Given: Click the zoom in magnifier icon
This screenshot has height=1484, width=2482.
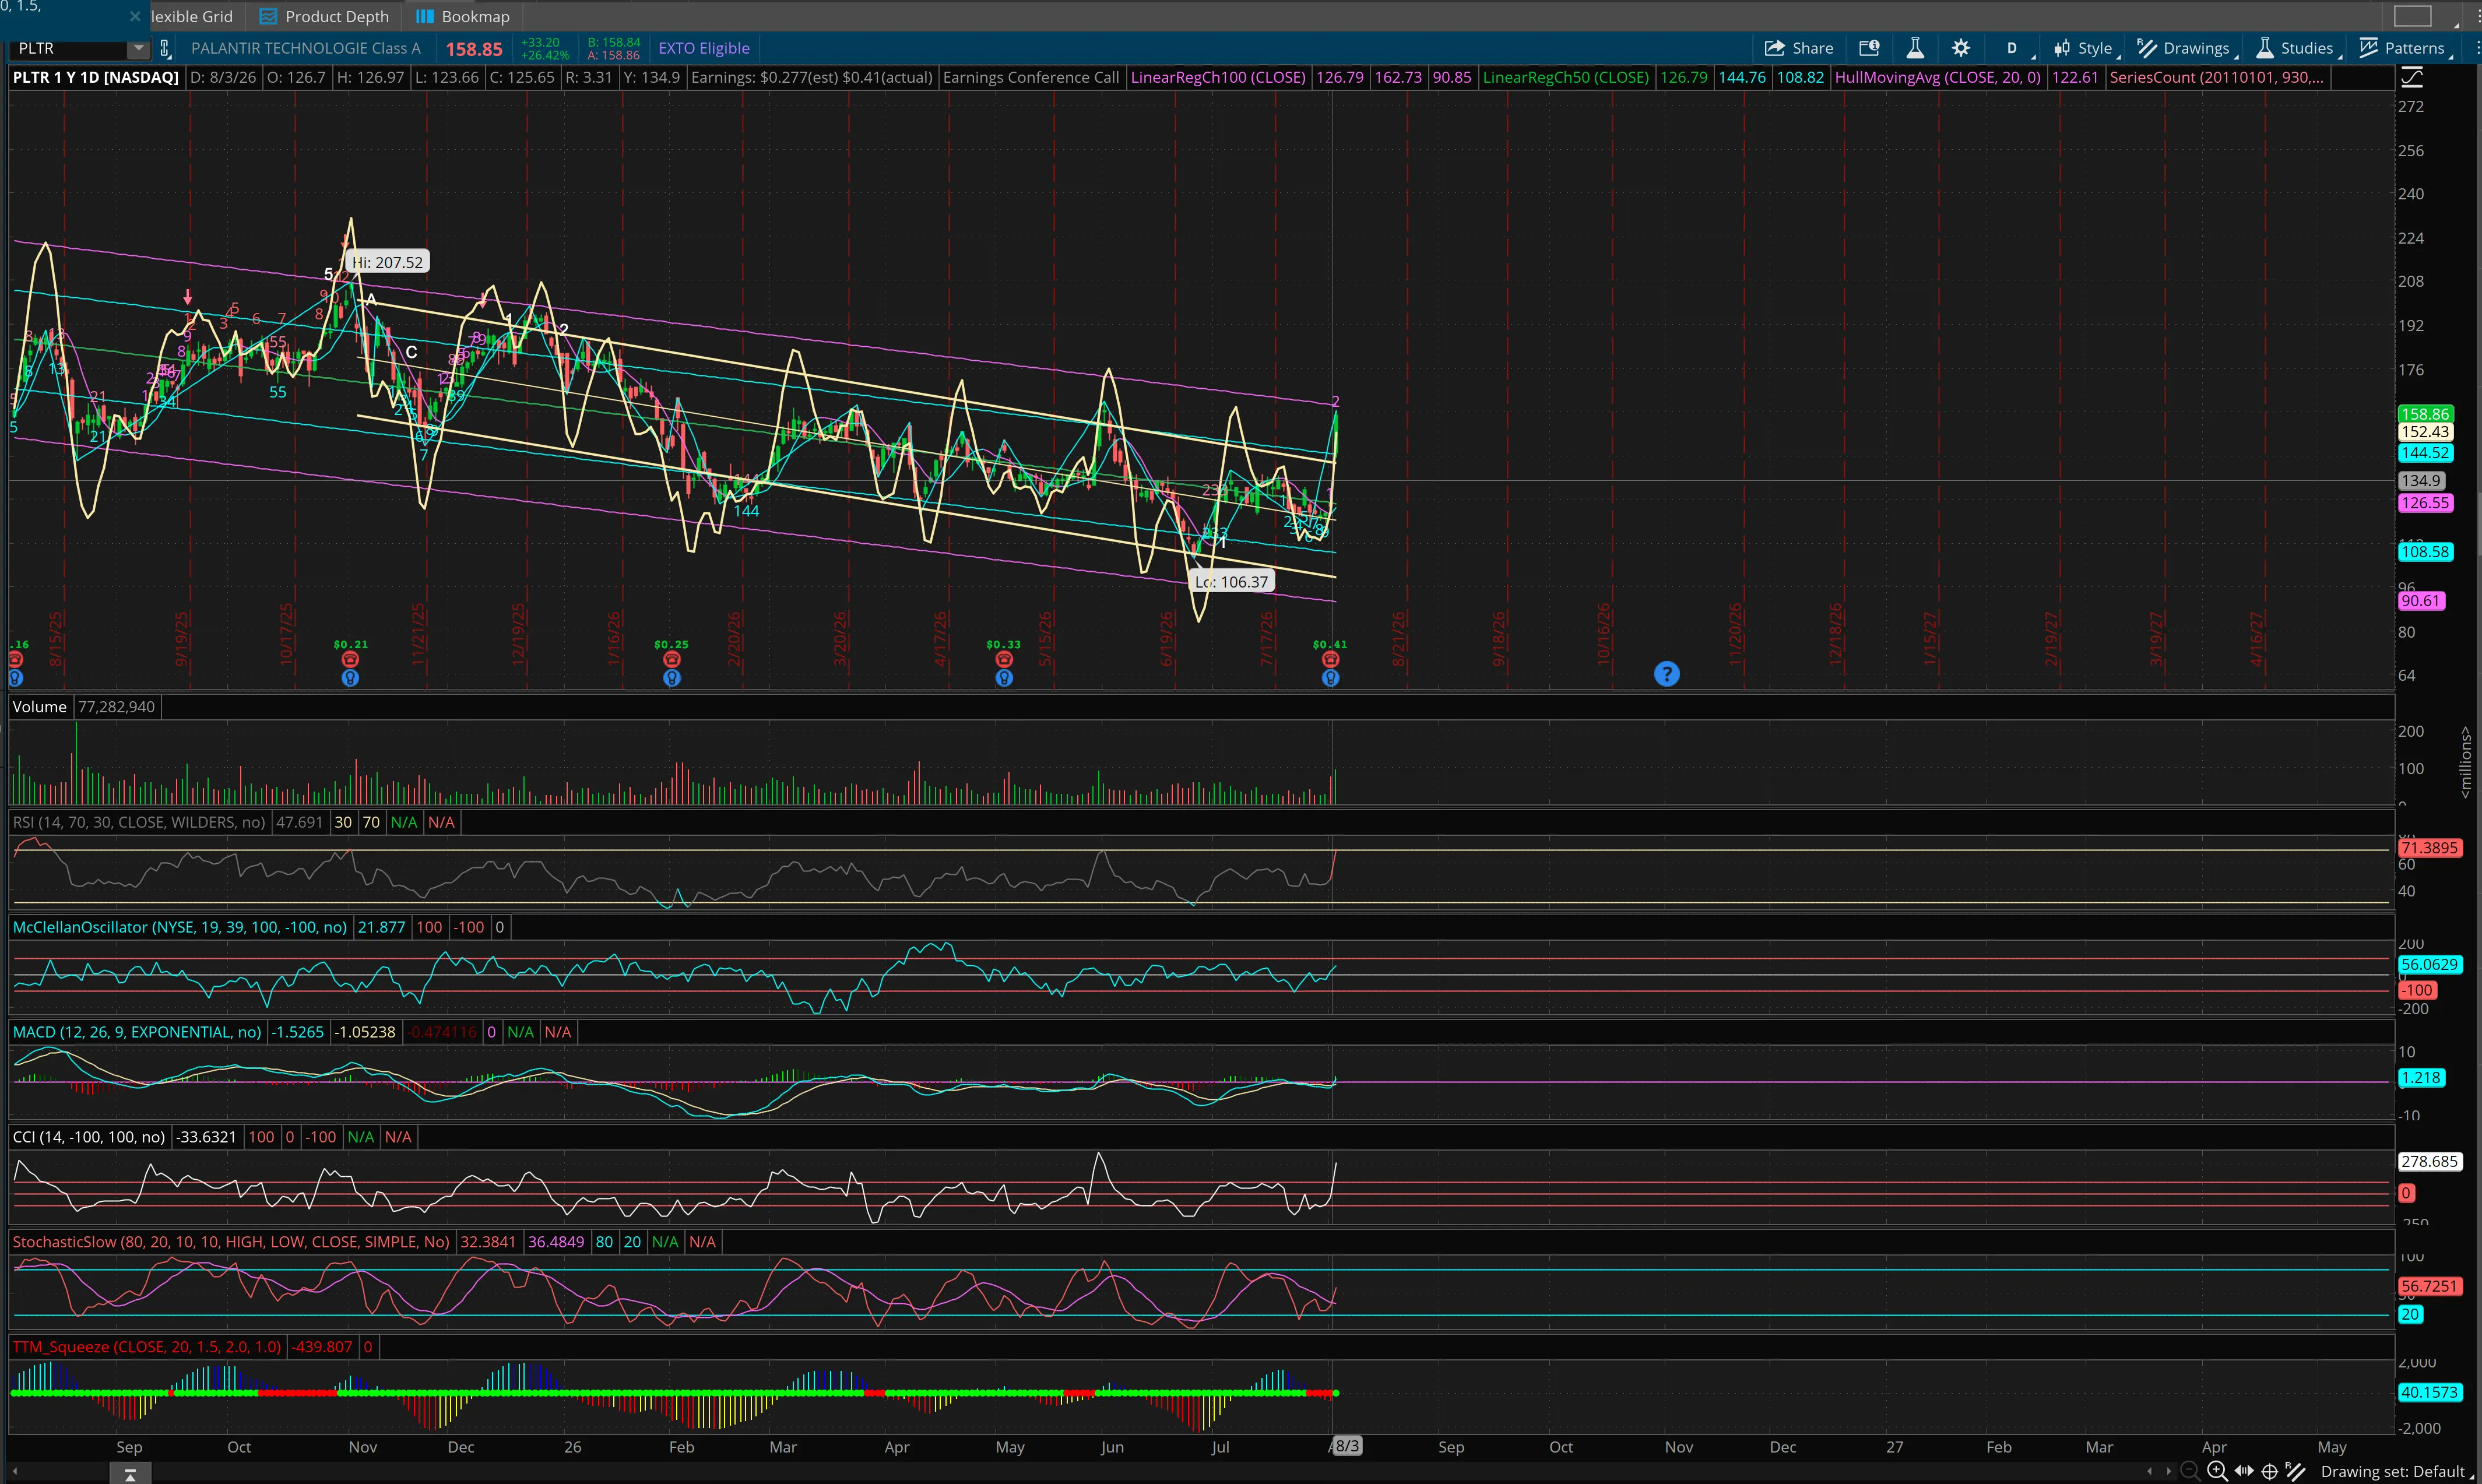Looking at the screenshot, I should [x=2217, y=1471].
